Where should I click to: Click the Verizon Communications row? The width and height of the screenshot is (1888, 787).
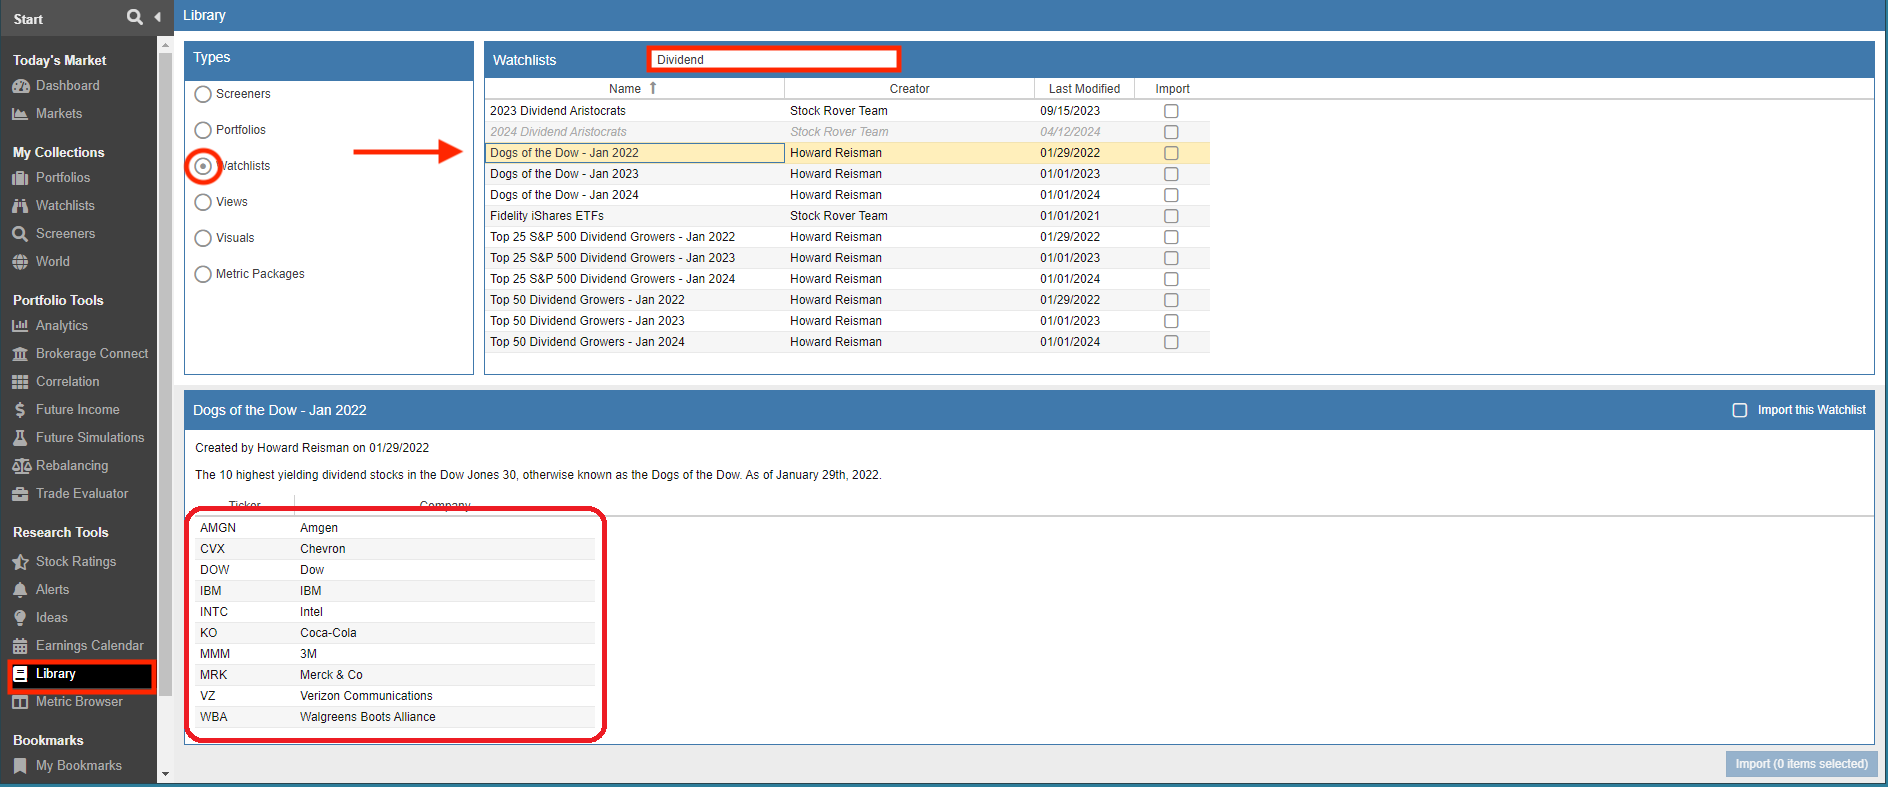click(395, 696)
